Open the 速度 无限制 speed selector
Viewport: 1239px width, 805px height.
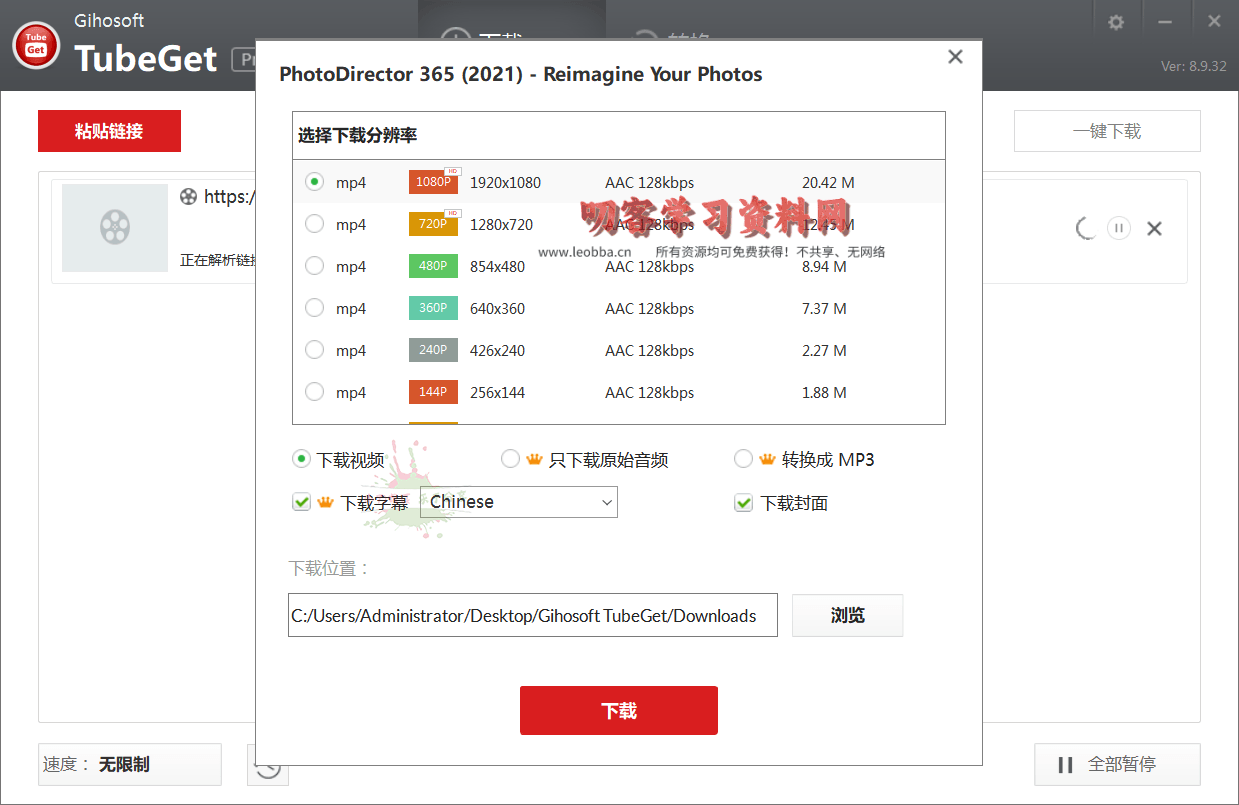tap(129, 764)
